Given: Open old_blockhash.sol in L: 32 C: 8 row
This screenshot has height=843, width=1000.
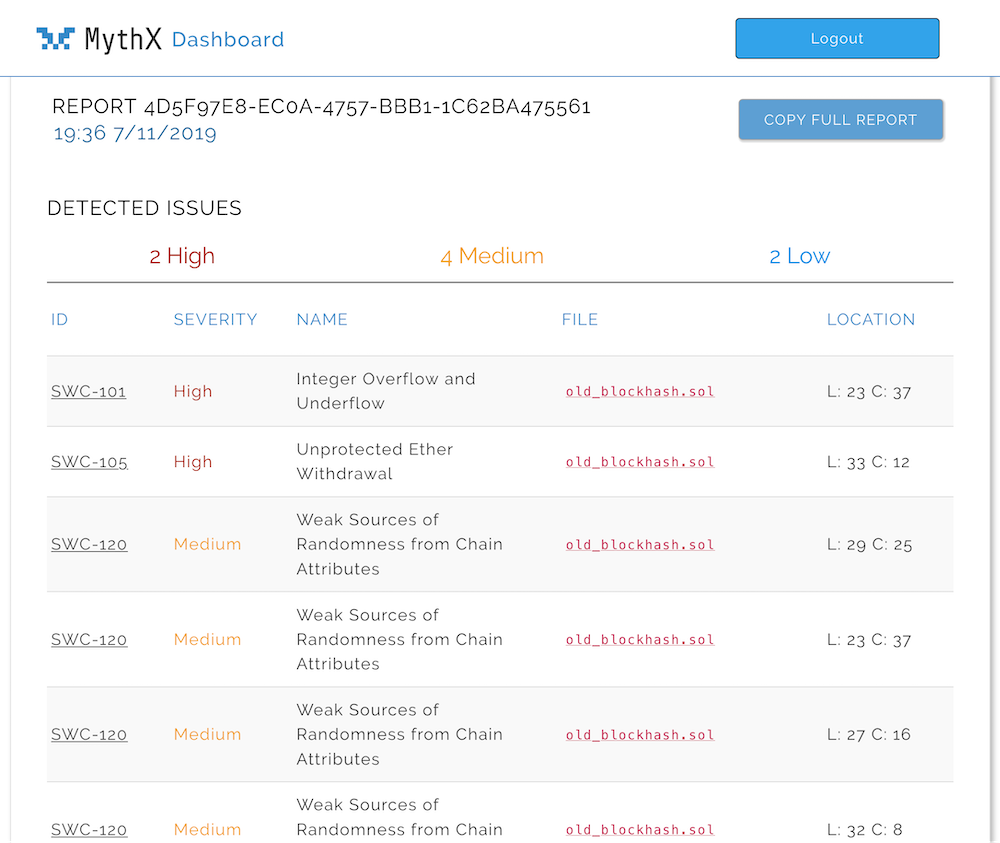Looking at the screenshot, I should coord(640,830).
